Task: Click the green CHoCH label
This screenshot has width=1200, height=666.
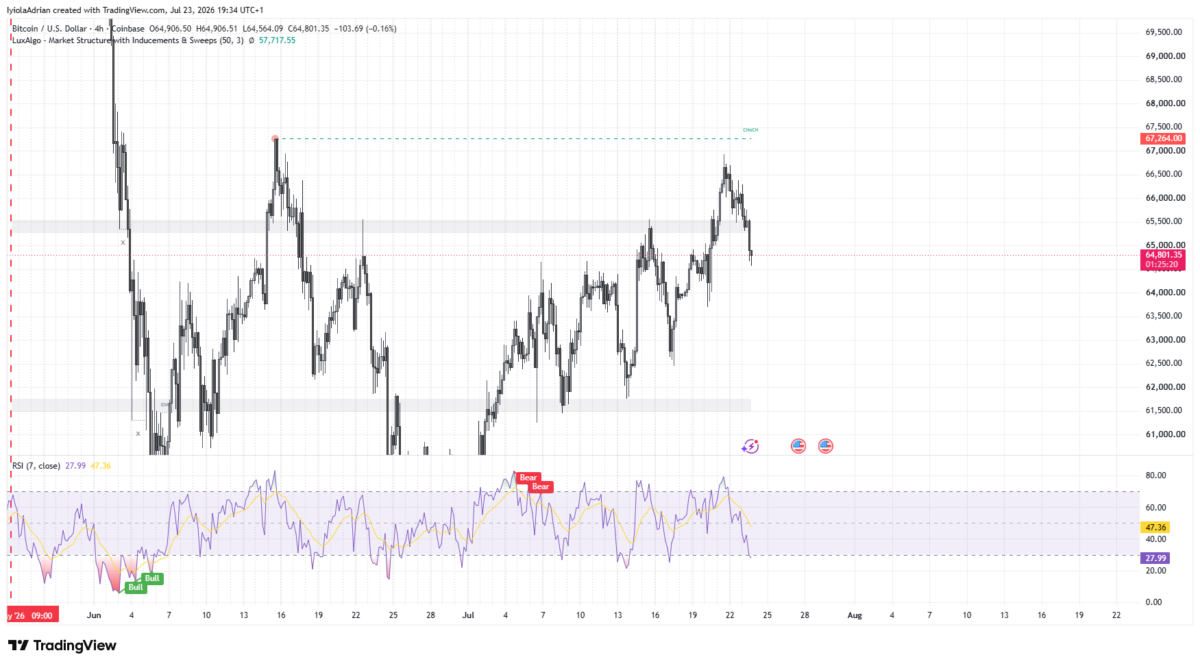Action: (751, 130)
